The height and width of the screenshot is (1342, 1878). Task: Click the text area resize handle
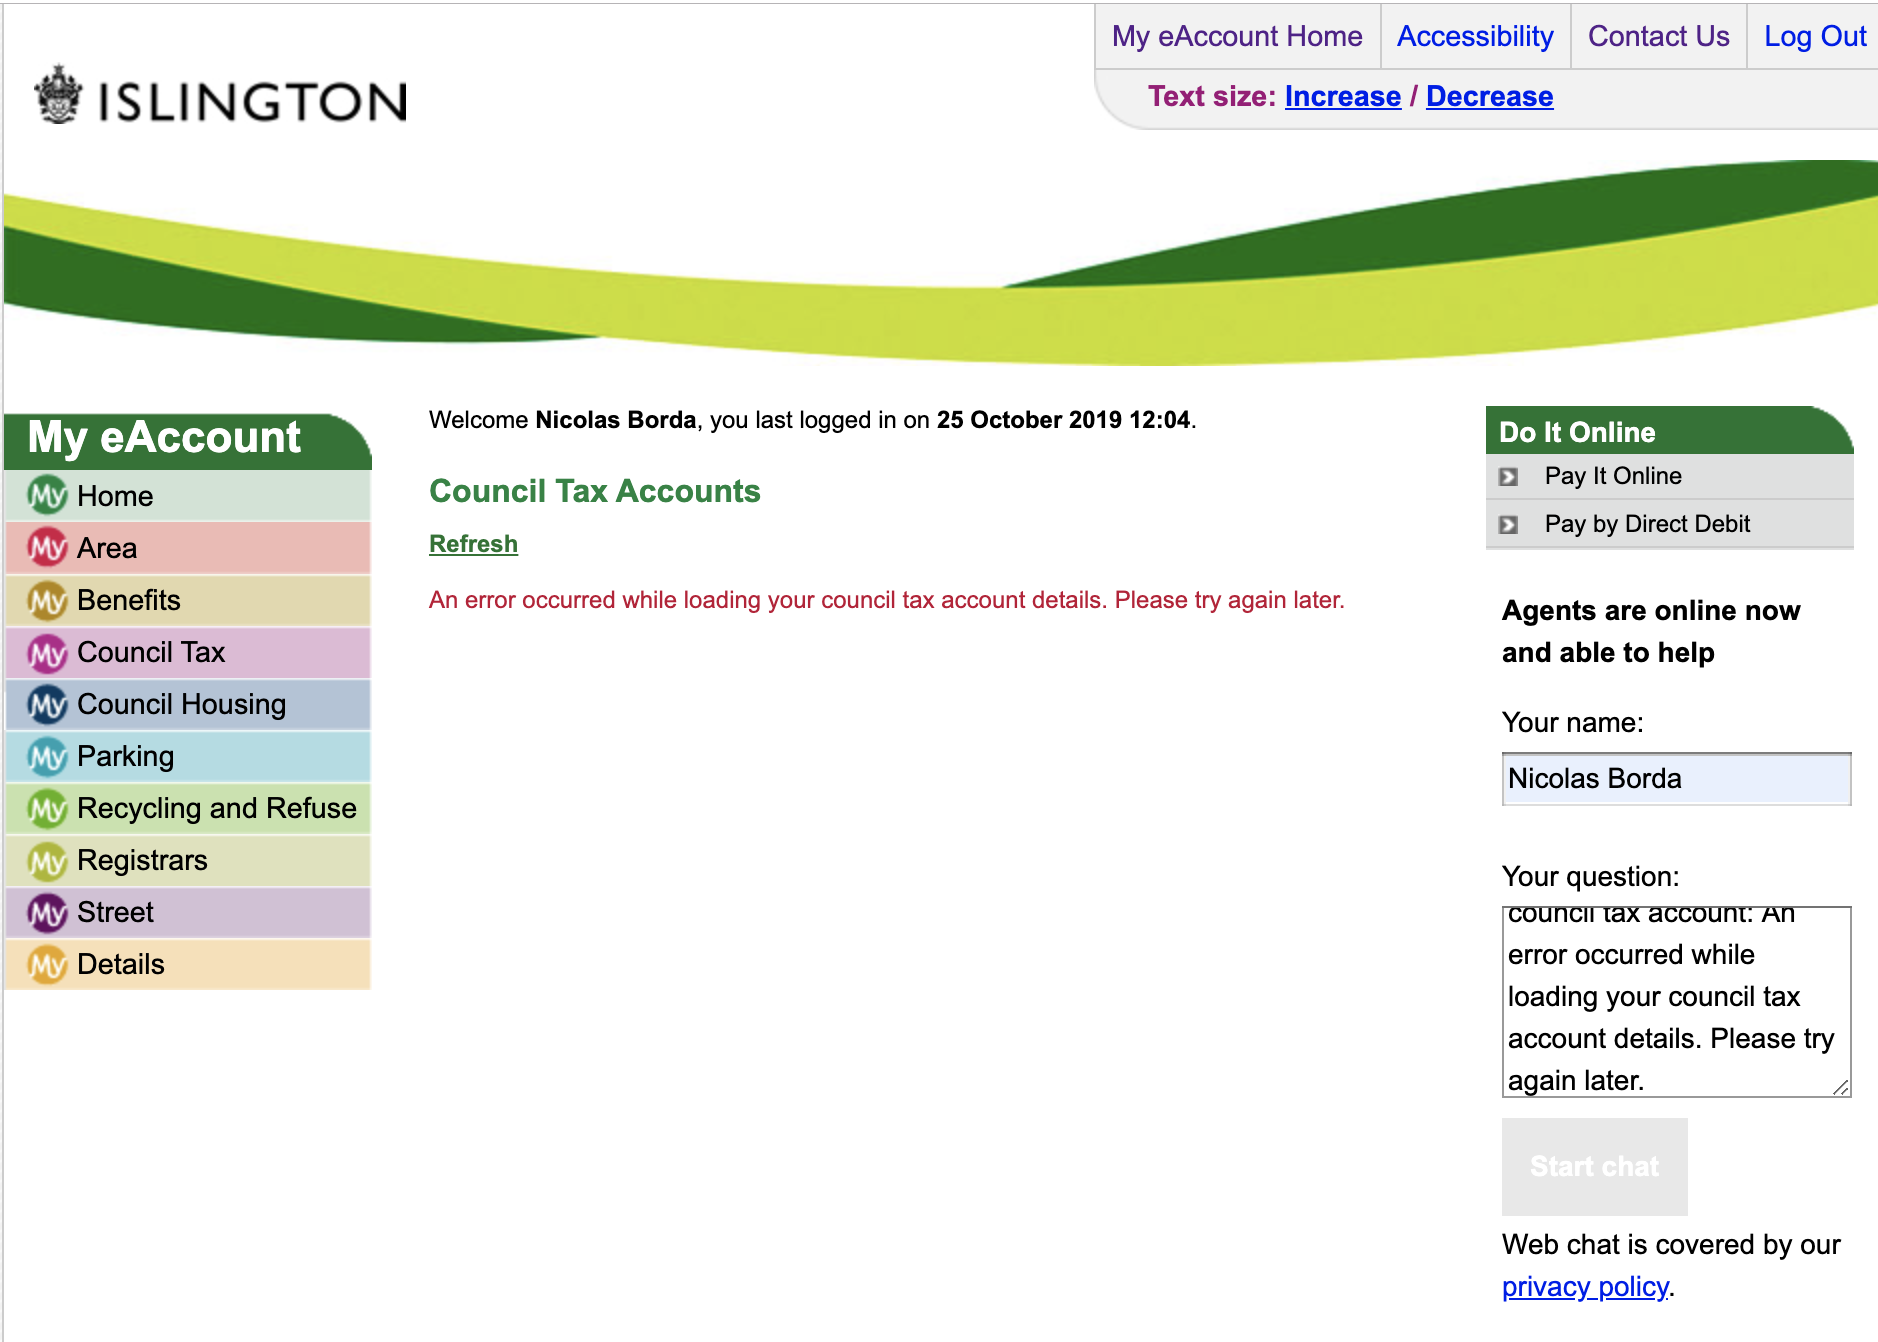pyautogui.click(x=1841, y=1087)
